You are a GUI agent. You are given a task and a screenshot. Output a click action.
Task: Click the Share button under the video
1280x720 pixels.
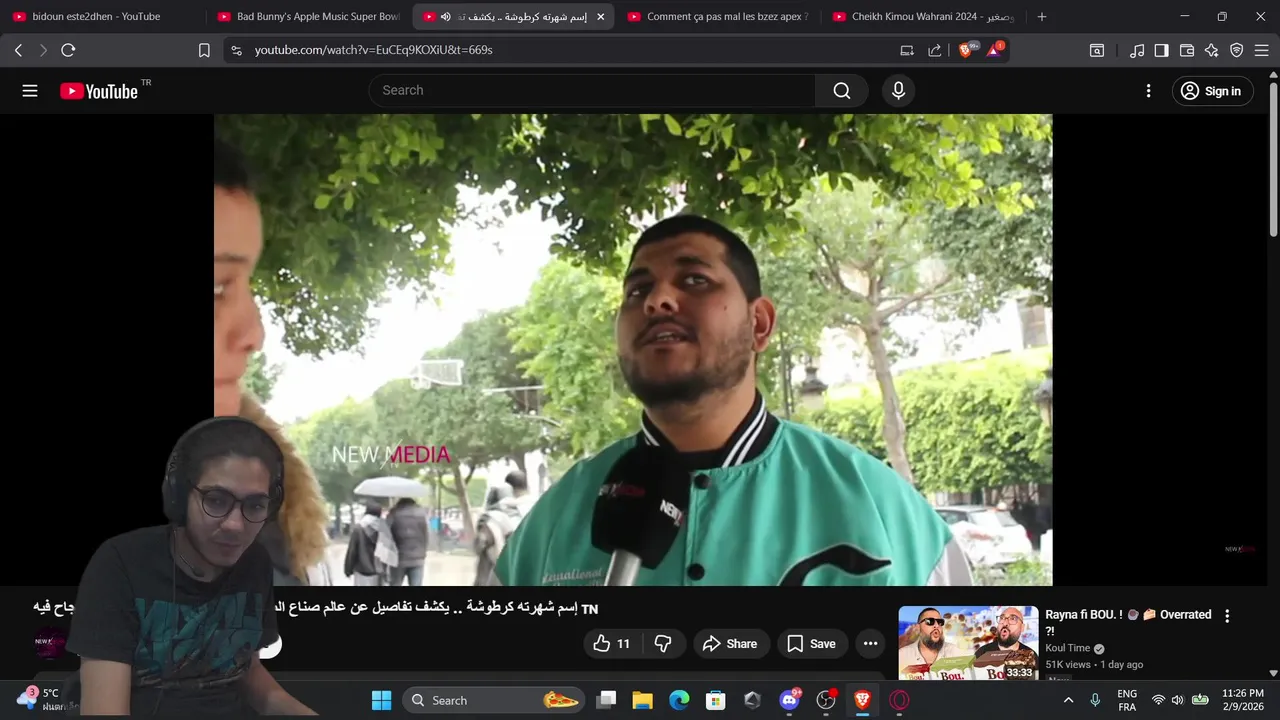coord(730,644)
